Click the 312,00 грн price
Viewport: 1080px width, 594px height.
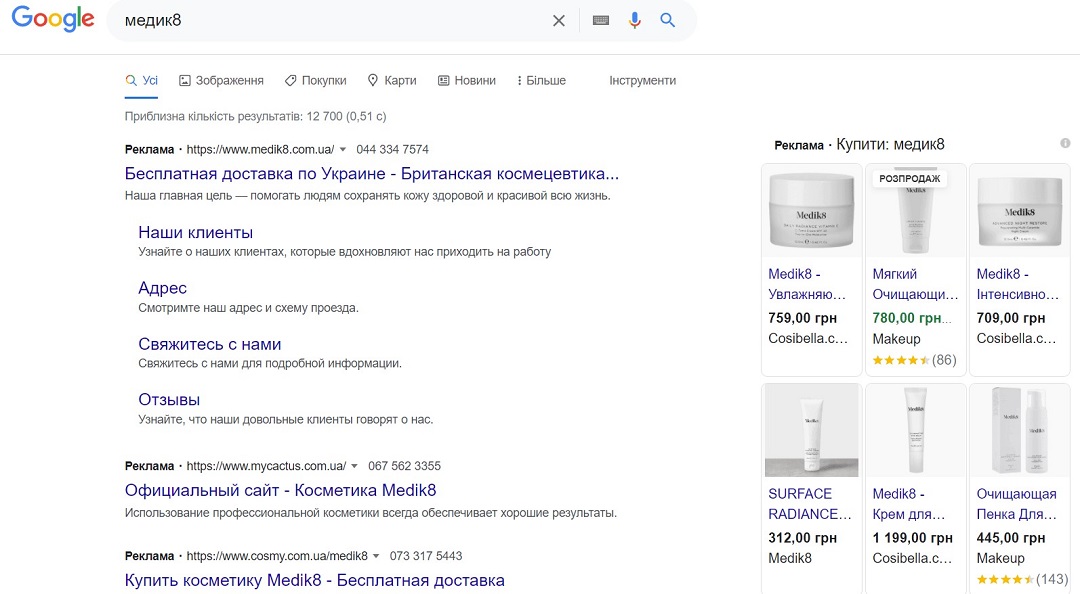pyautogui.click(x=802, y=538)
